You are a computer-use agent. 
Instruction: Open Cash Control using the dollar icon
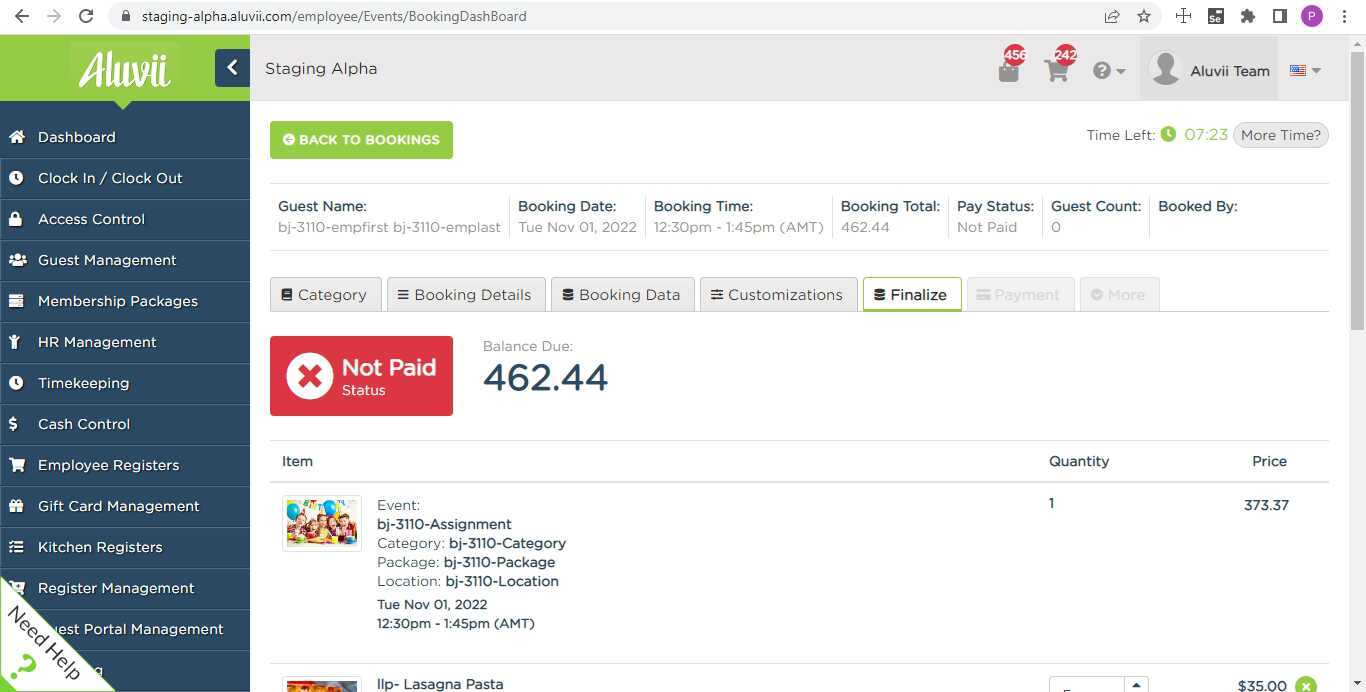coord(16,423)
